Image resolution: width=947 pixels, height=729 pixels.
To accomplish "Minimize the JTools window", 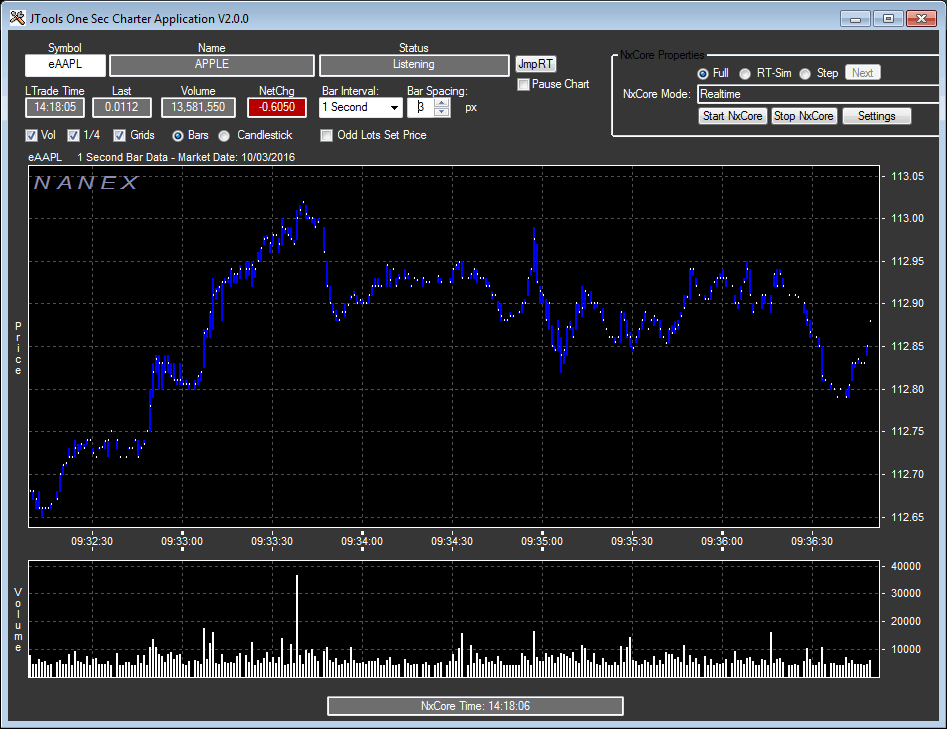I will point(855,19).
